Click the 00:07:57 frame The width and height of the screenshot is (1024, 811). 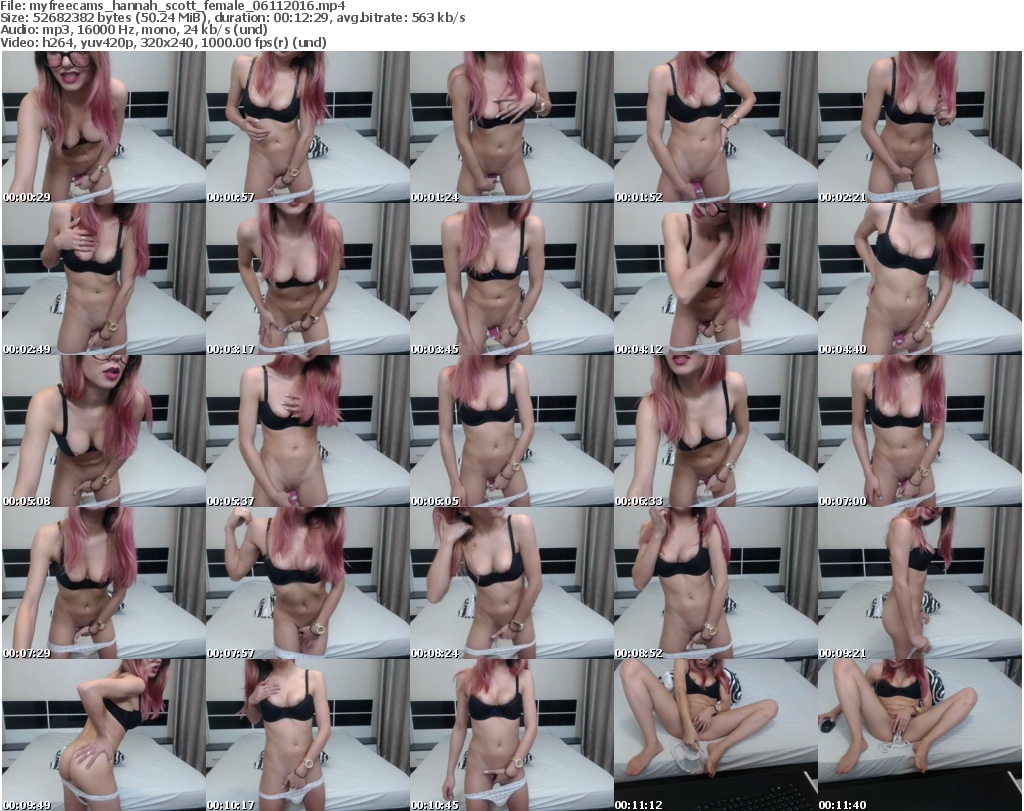click(x=307, y=583)
